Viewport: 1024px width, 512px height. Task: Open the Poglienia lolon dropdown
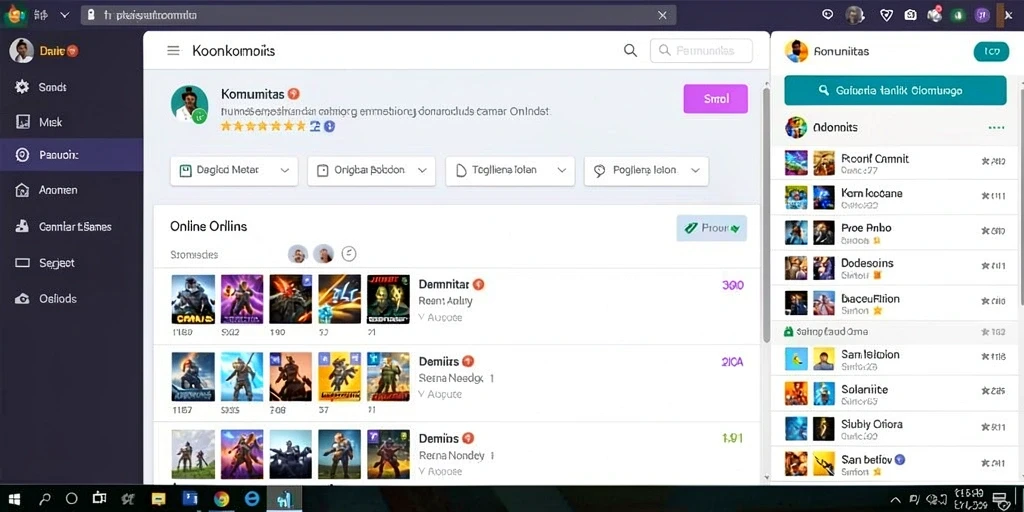click(x=647, y=170)
